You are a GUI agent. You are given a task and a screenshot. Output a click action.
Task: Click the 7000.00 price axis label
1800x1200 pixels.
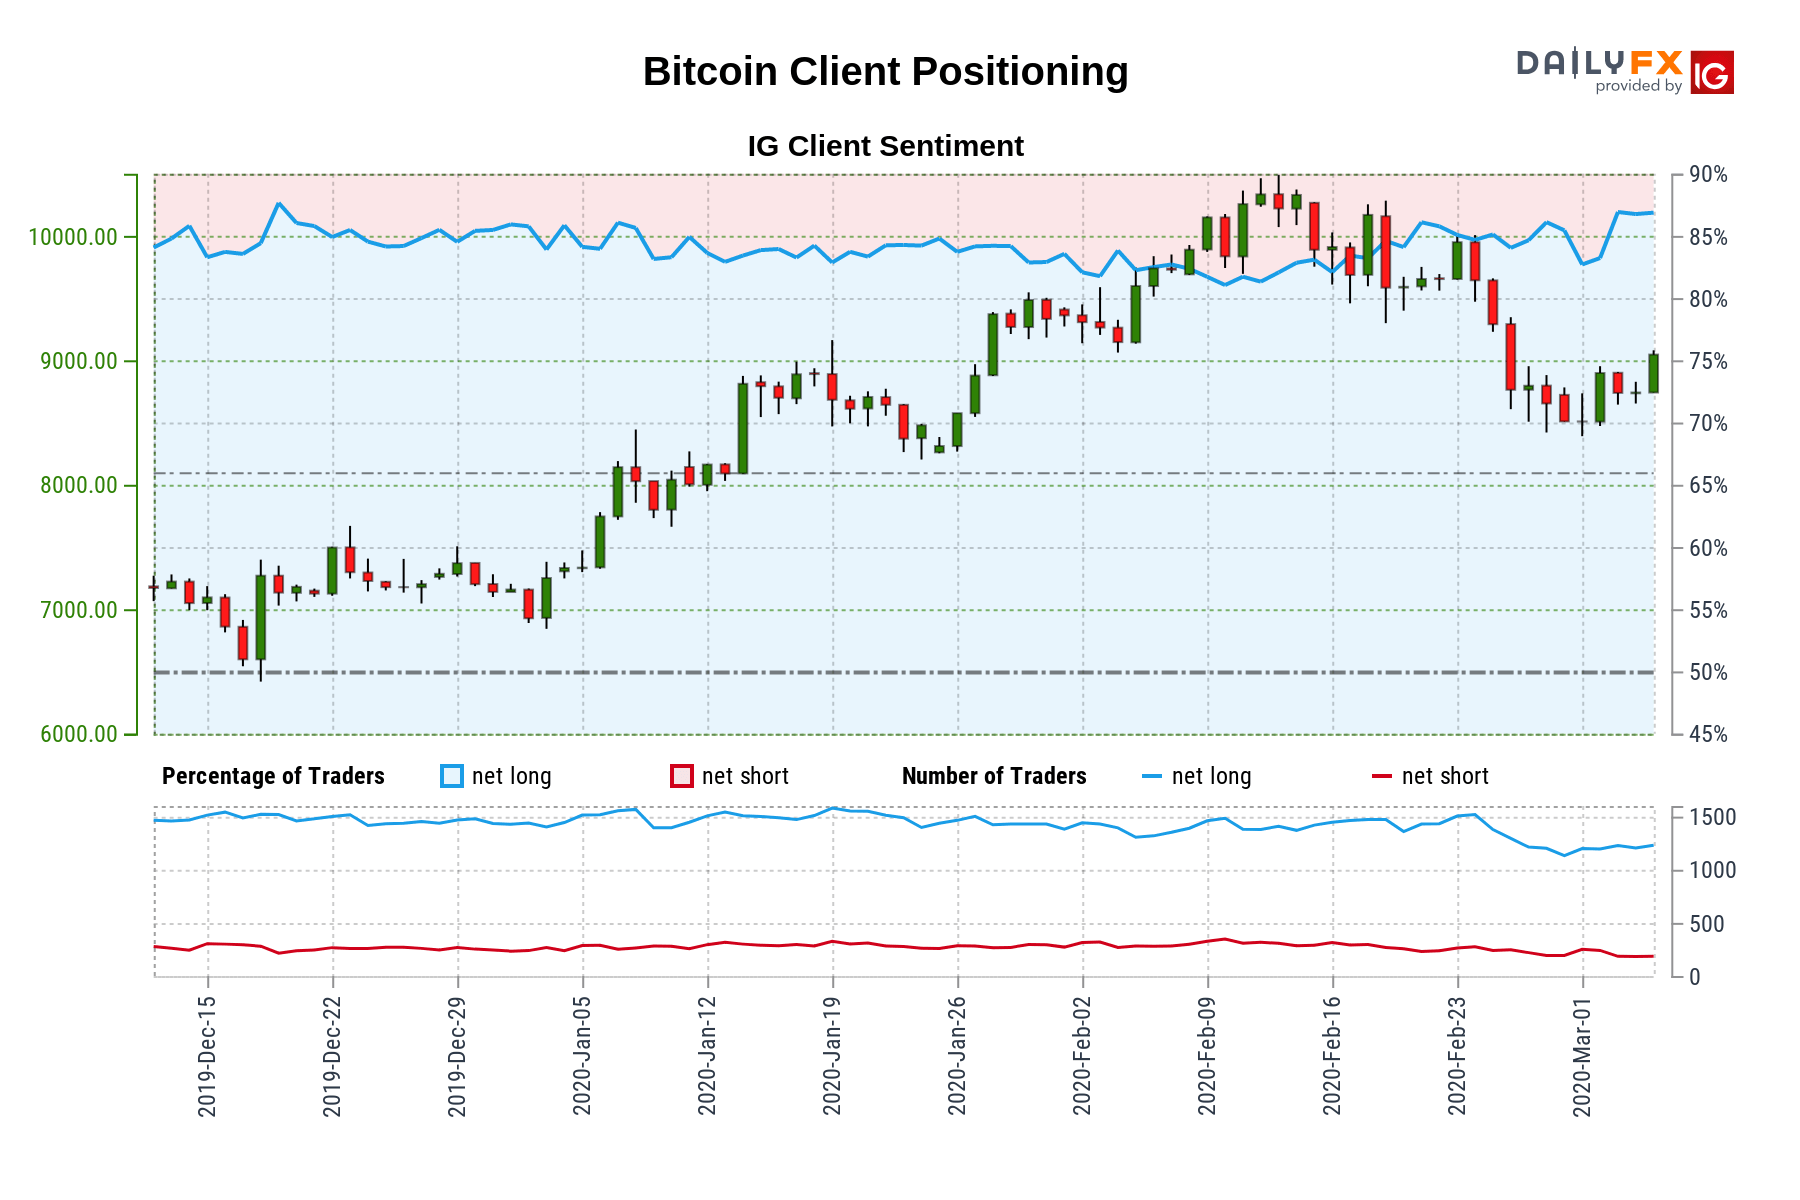(78, 610)
